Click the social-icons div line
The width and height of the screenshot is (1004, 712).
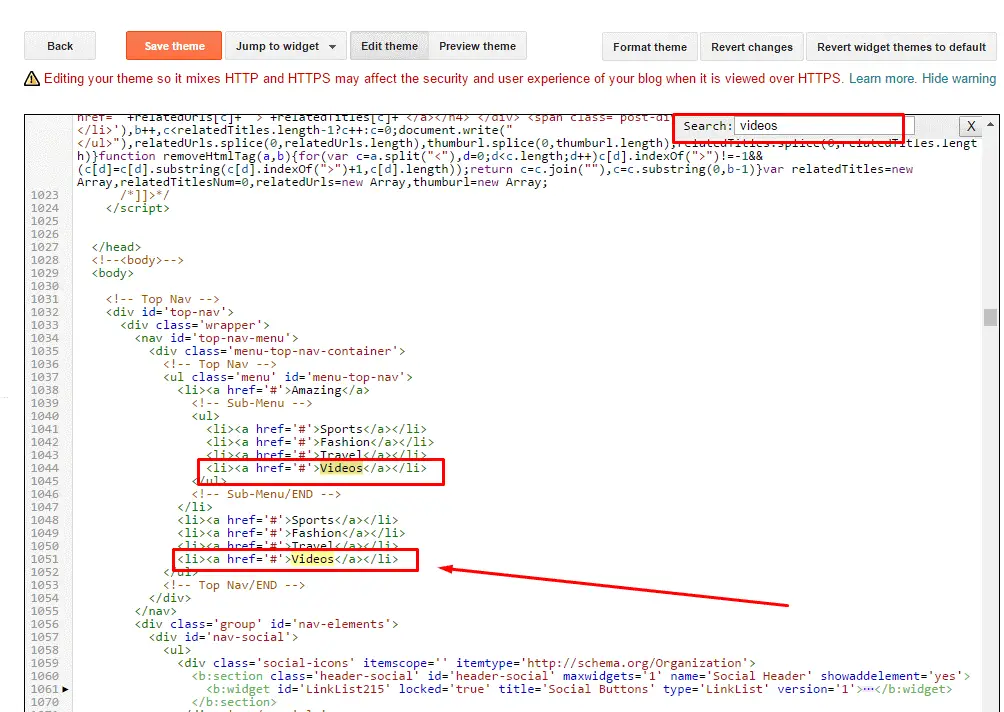467,663
